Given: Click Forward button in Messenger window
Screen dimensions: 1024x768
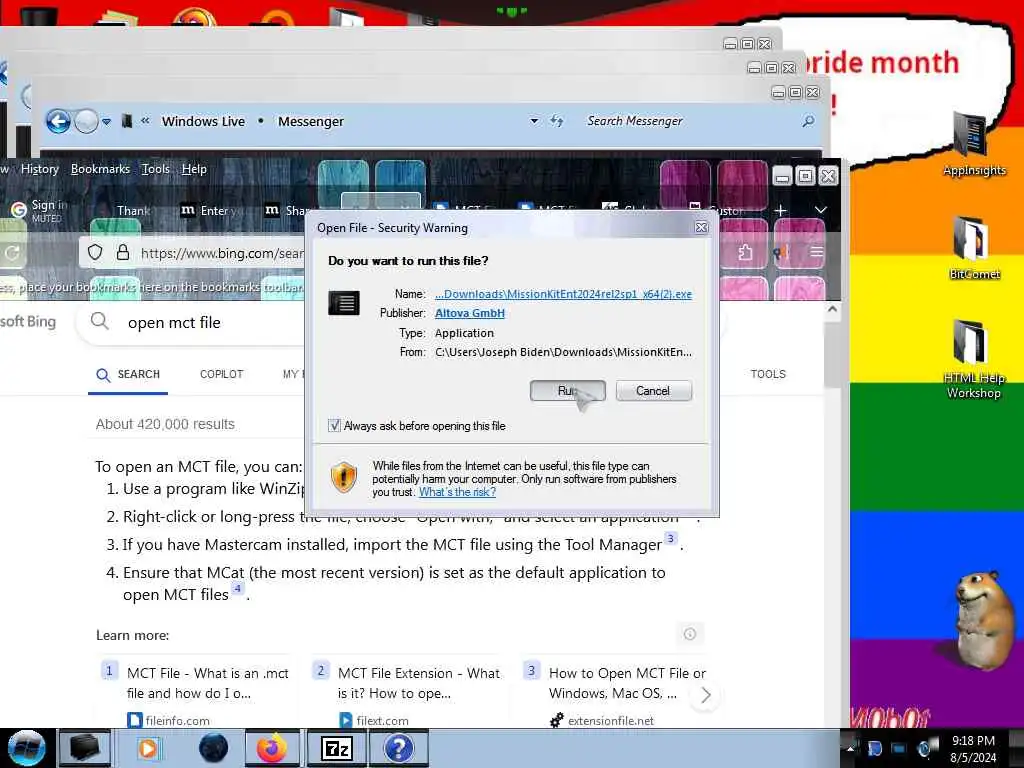Looking at the screenshot, I should coord(86,121).
